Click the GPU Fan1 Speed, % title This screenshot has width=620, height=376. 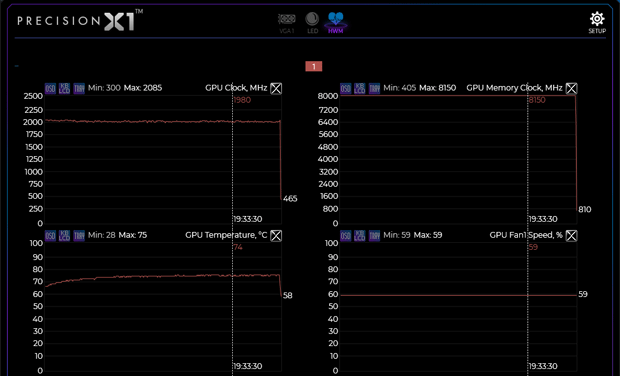pos(526,235)
